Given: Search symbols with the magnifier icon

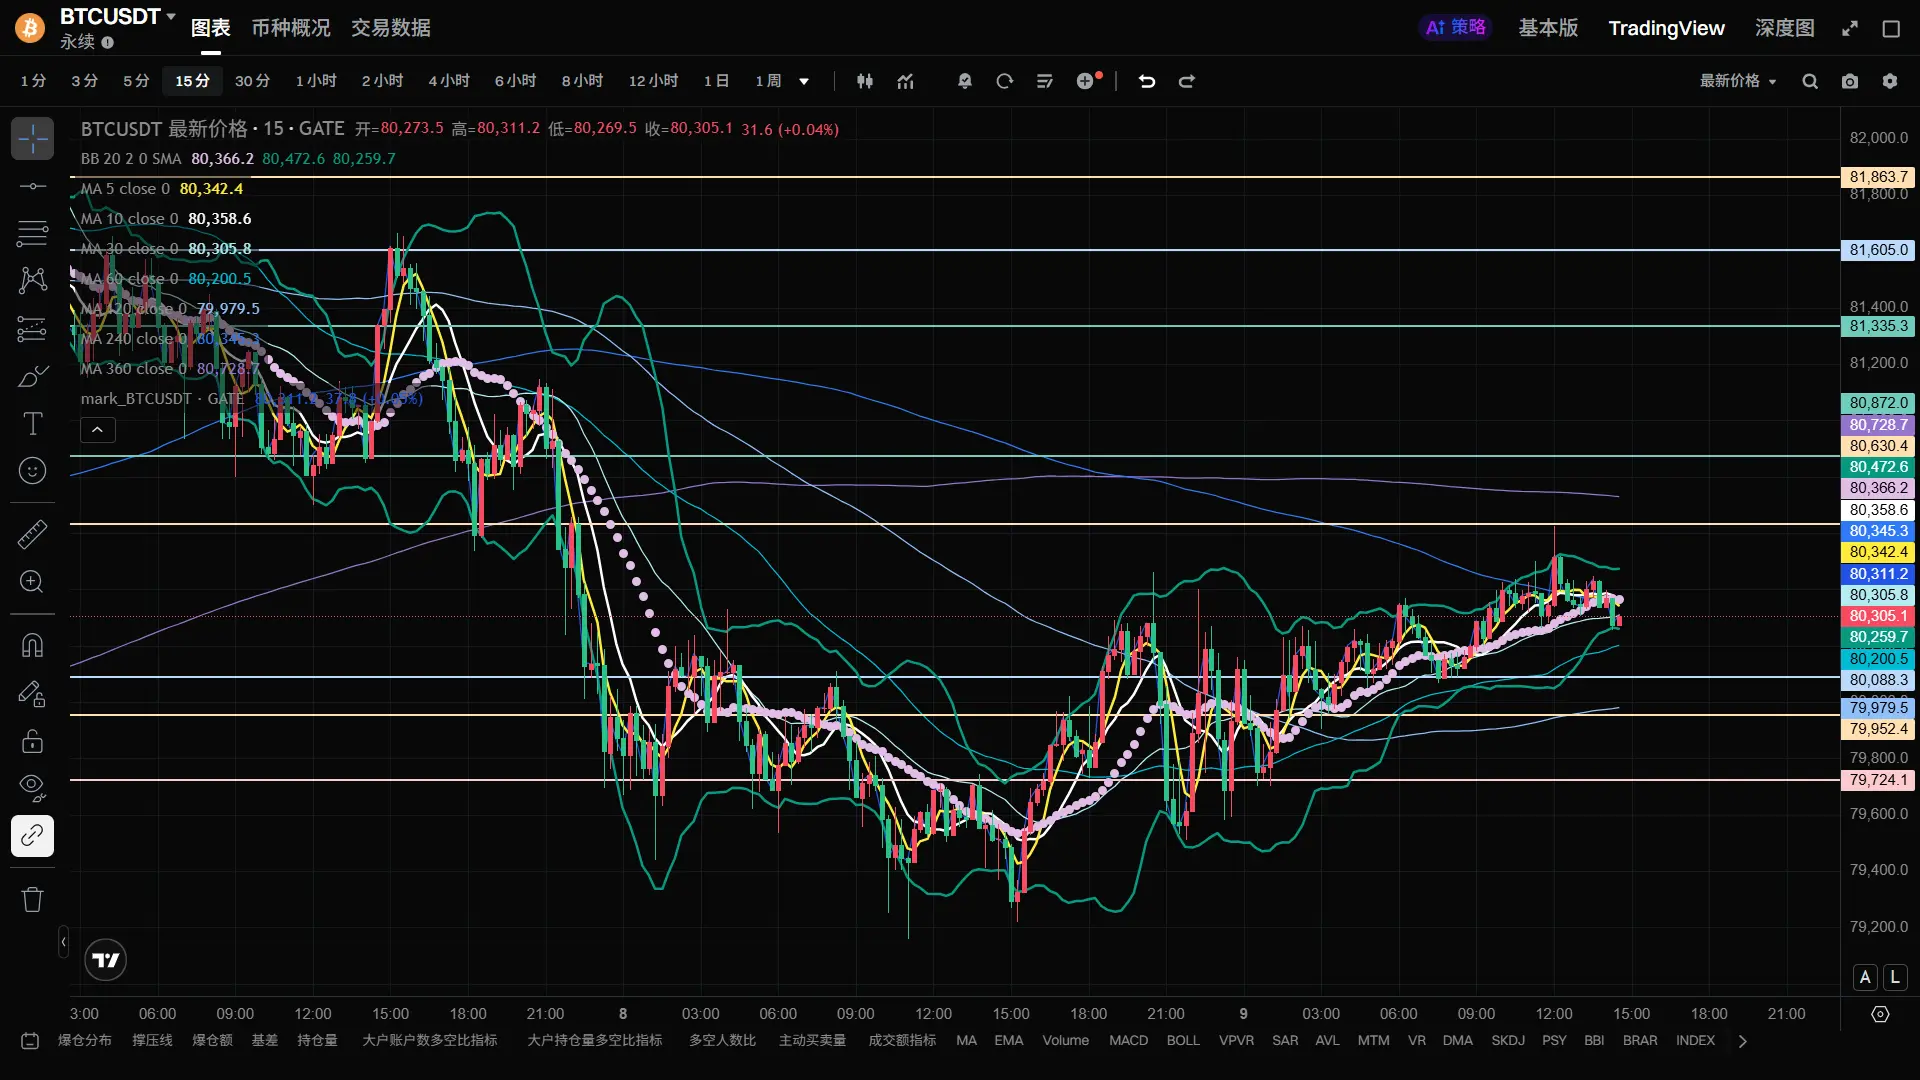Looking at the screenshot, I should click(1810, 81).
